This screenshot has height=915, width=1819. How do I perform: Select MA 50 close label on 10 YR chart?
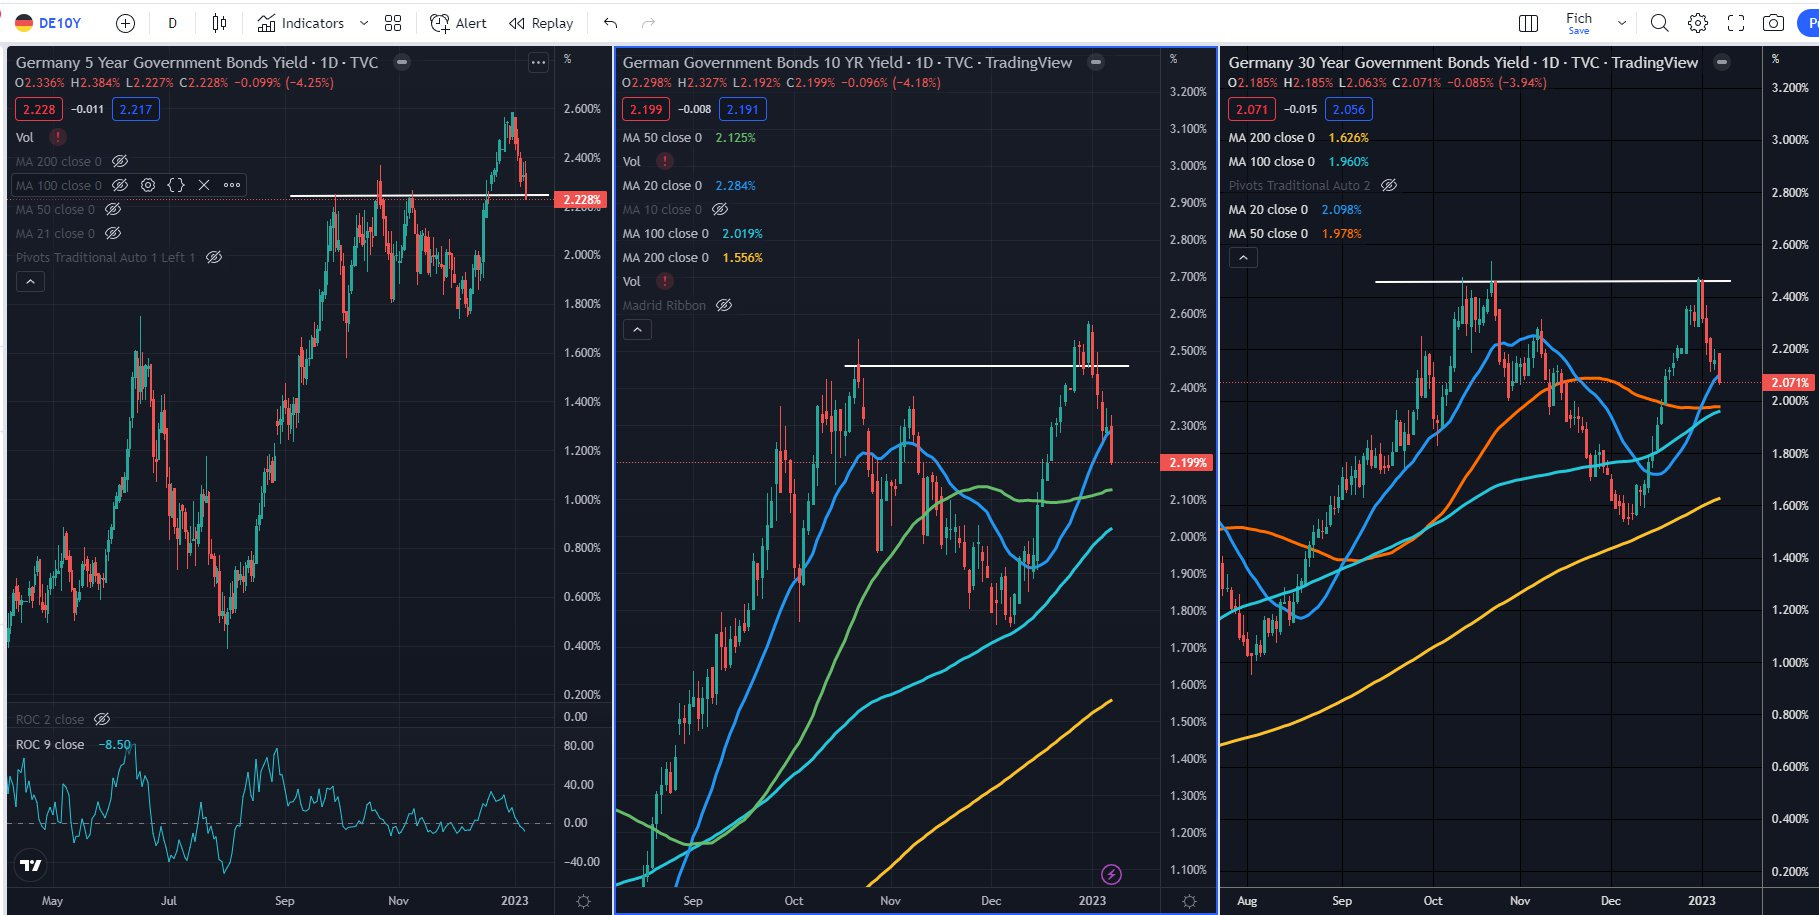662,137
